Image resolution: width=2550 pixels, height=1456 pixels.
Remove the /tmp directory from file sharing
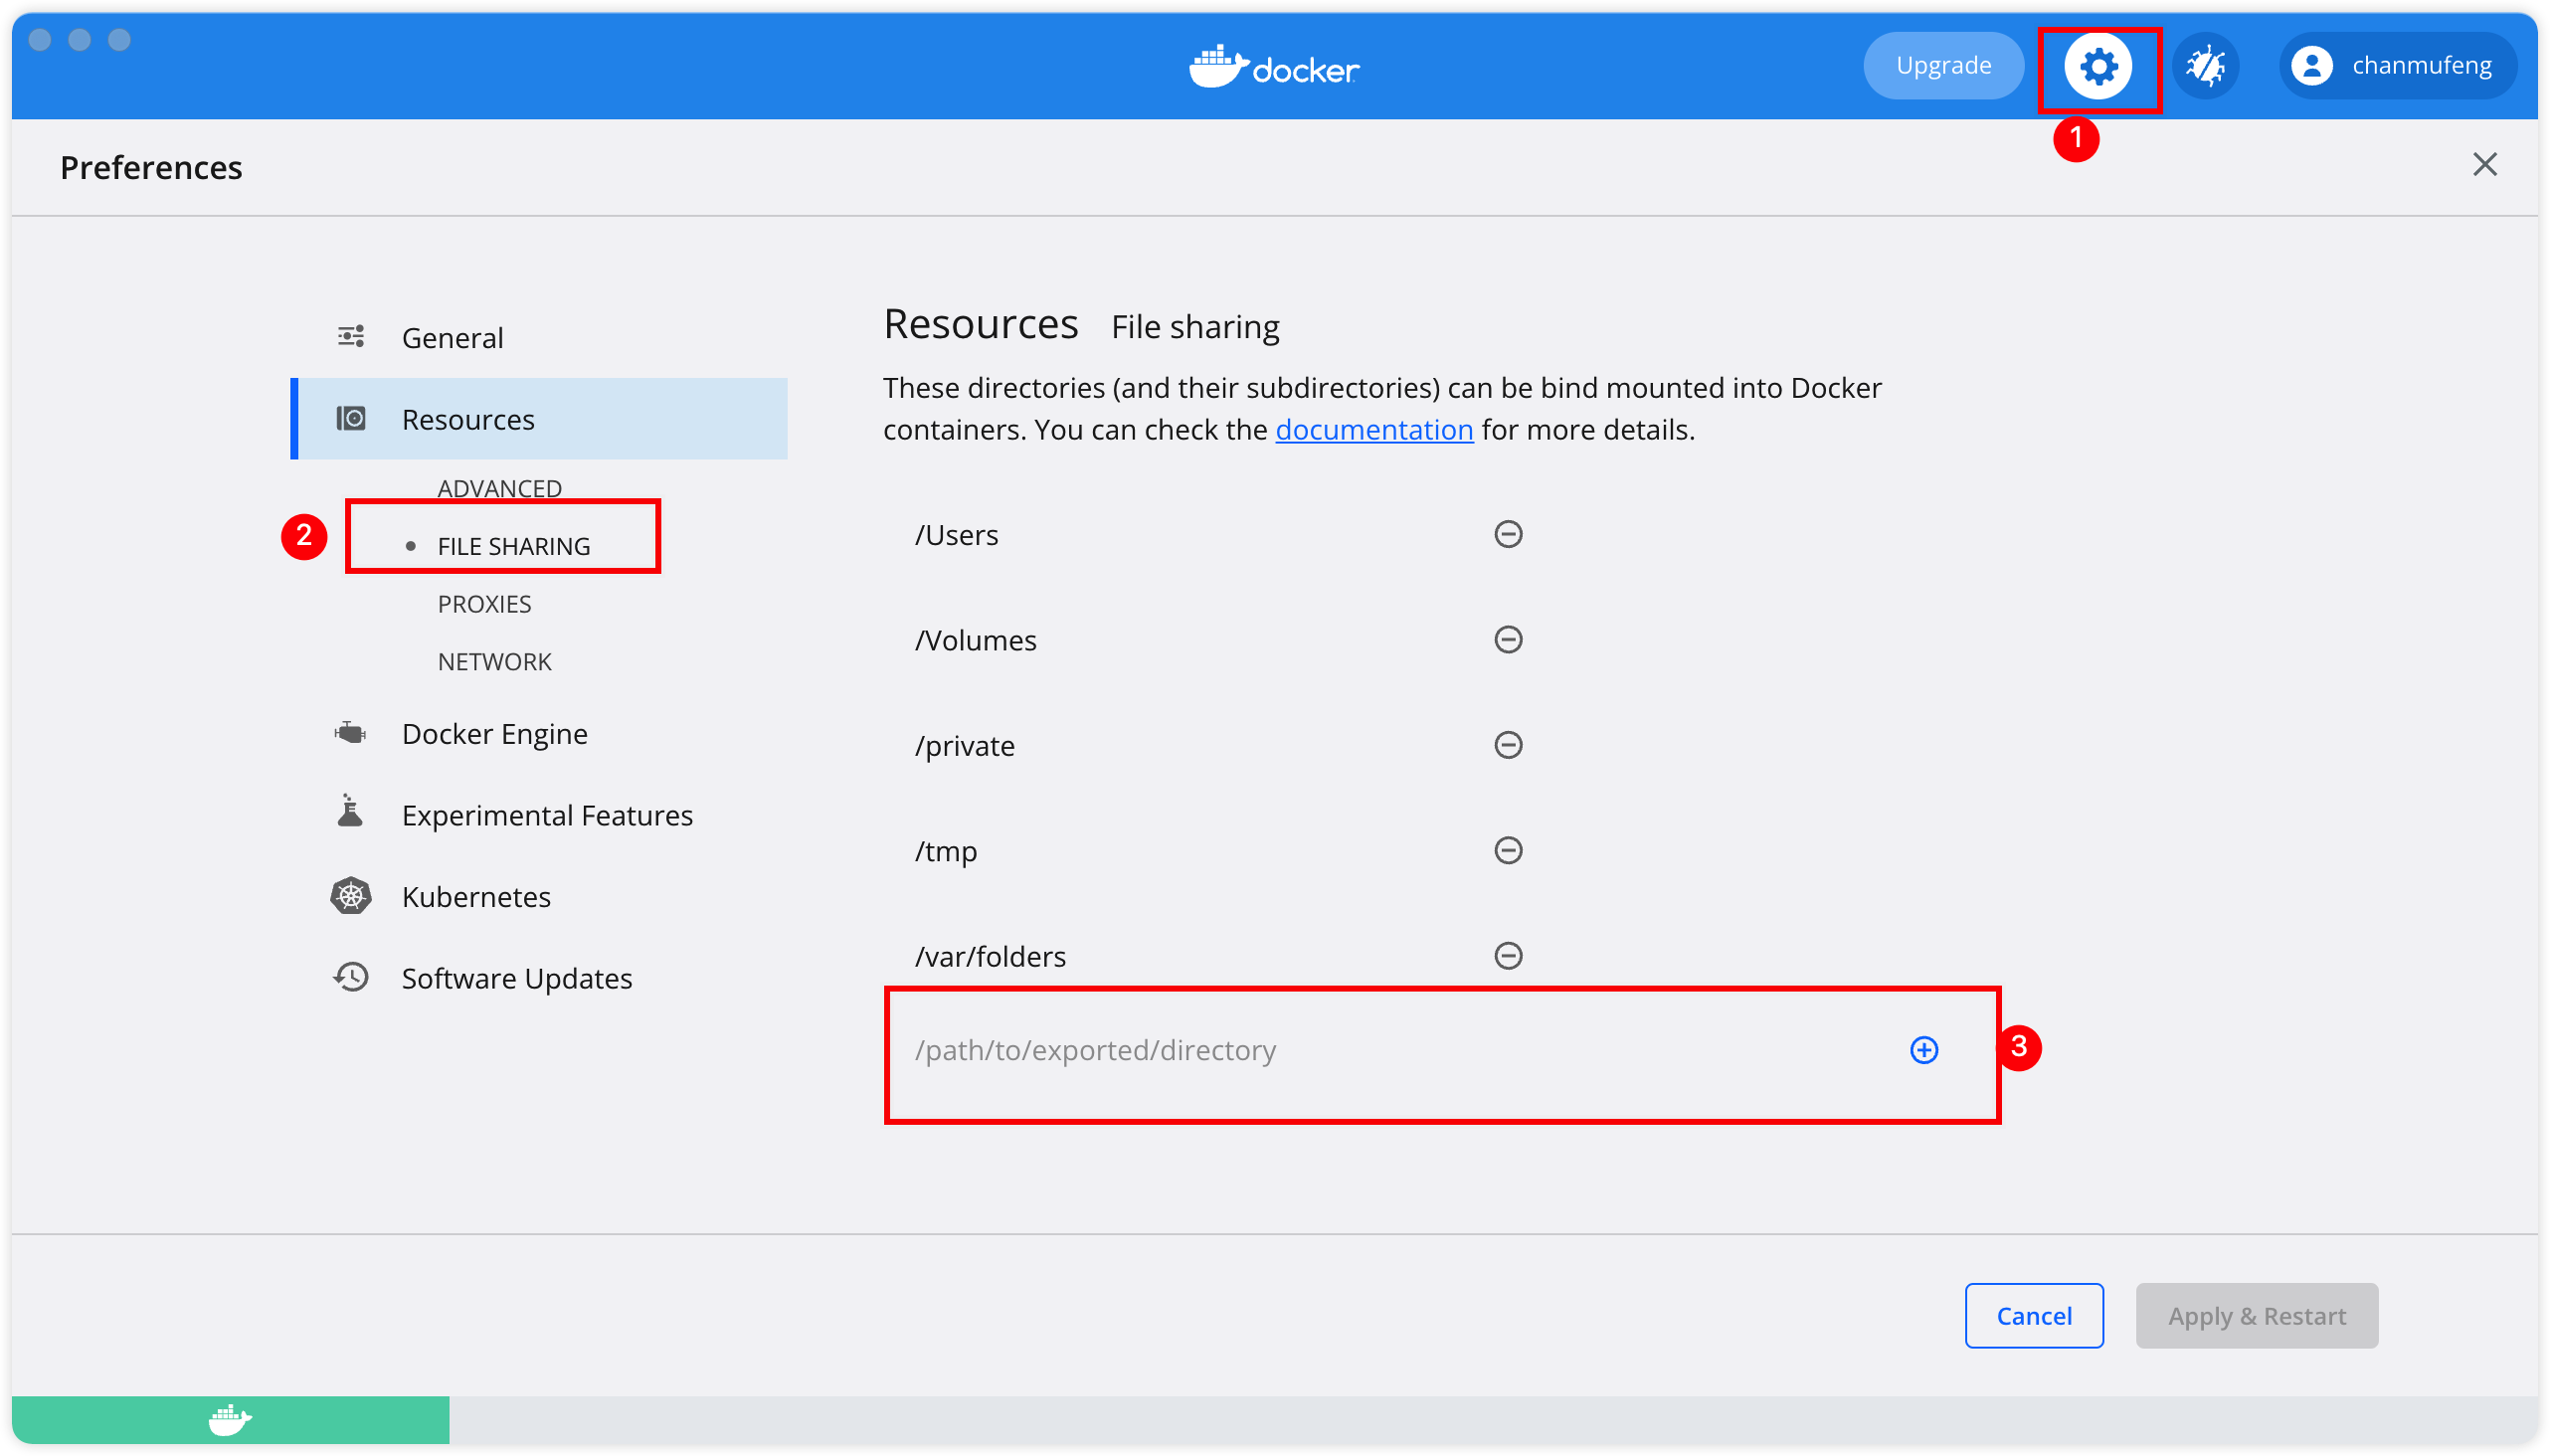point(1506,849)
